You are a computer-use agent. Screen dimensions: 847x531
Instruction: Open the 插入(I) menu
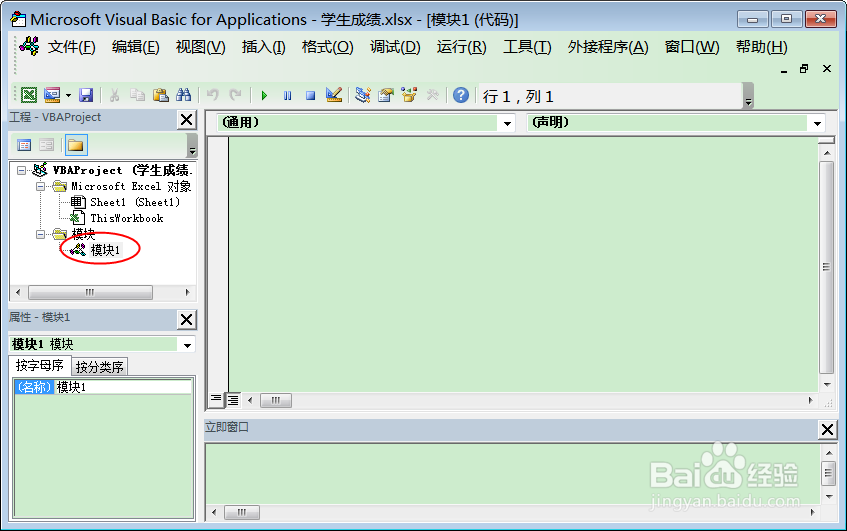pos(264,47)
